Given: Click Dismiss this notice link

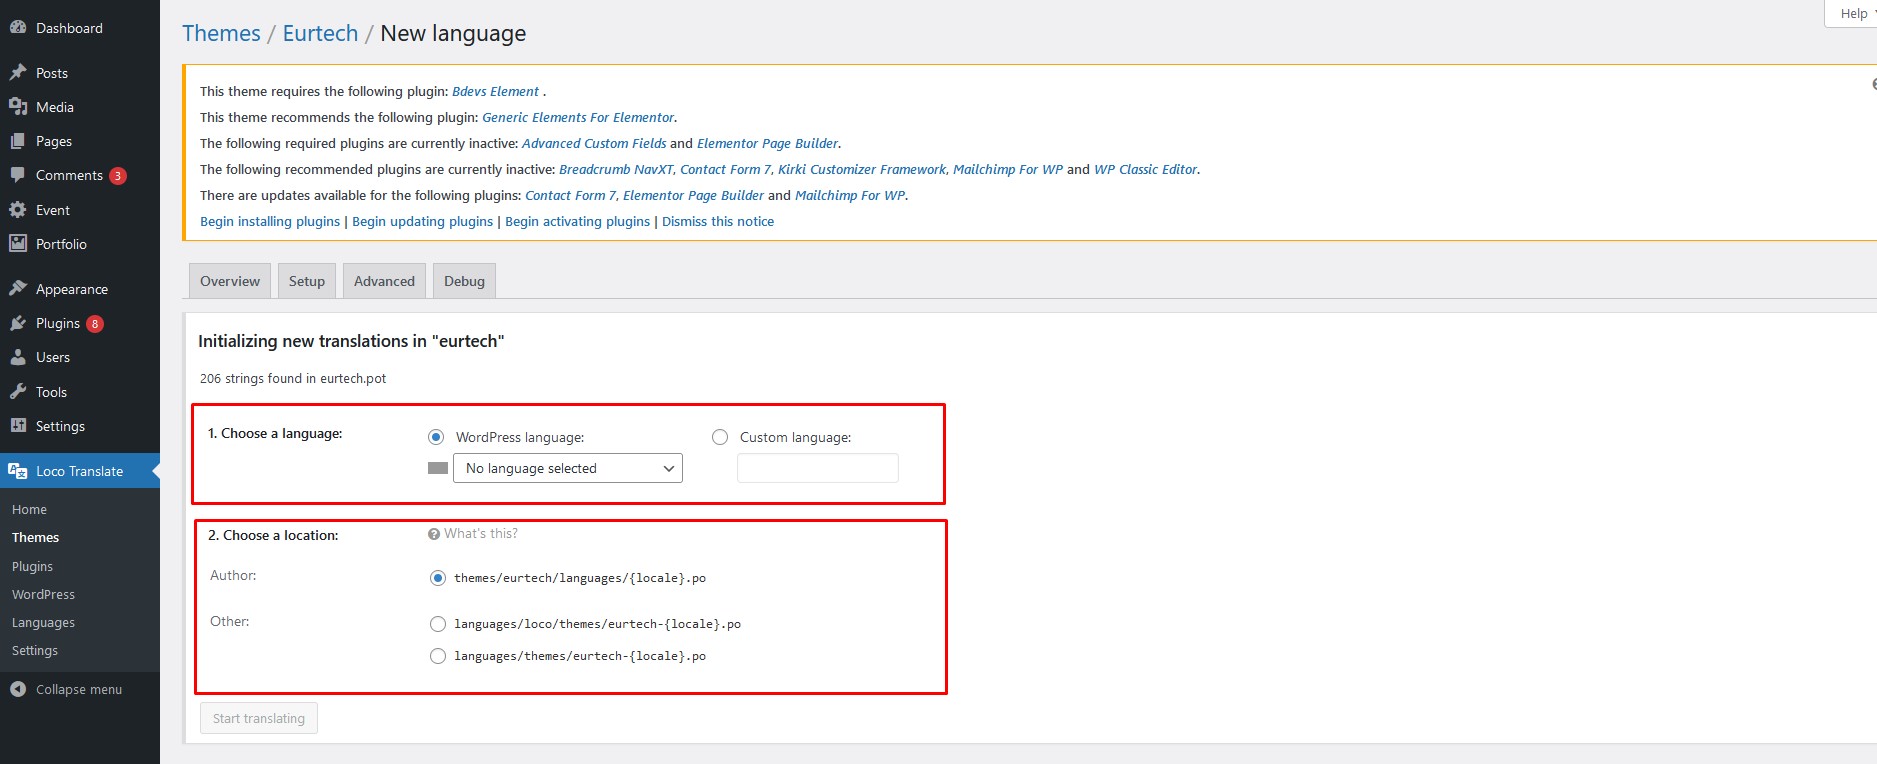Looking at the screenshot, I should tap(718, 221).
